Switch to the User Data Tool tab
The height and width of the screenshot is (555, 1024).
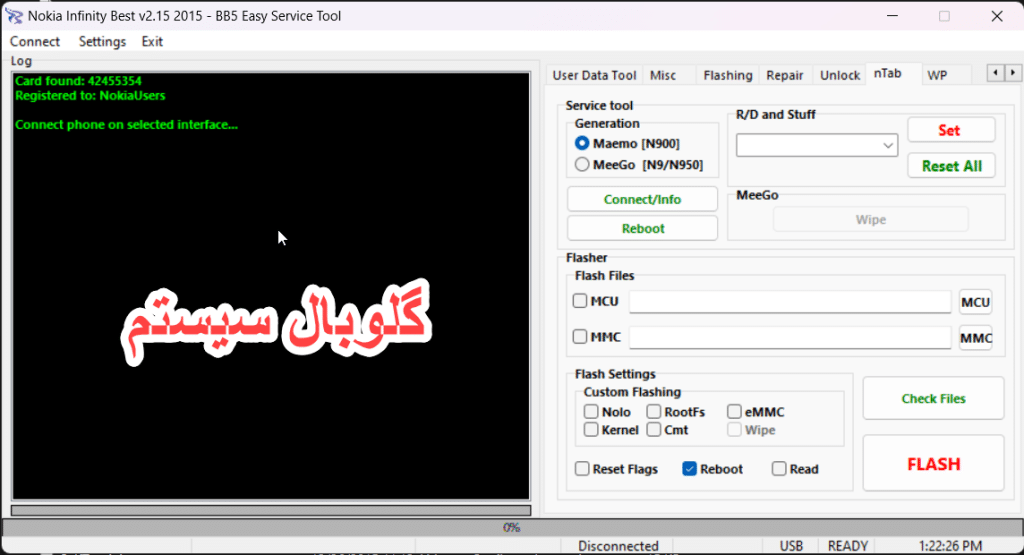point(594,75)
